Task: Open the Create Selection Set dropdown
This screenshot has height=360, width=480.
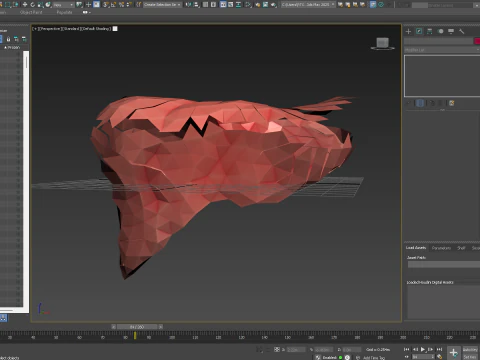Action: 162,5
